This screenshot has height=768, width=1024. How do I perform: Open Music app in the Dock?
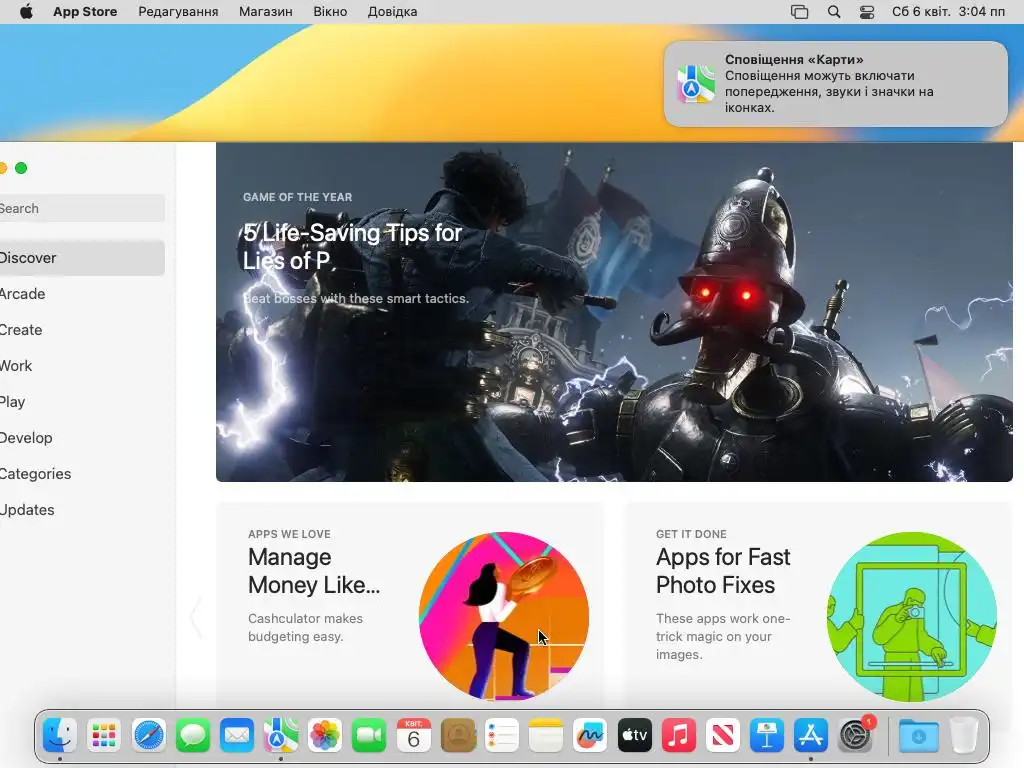click(x=679, y=736)
